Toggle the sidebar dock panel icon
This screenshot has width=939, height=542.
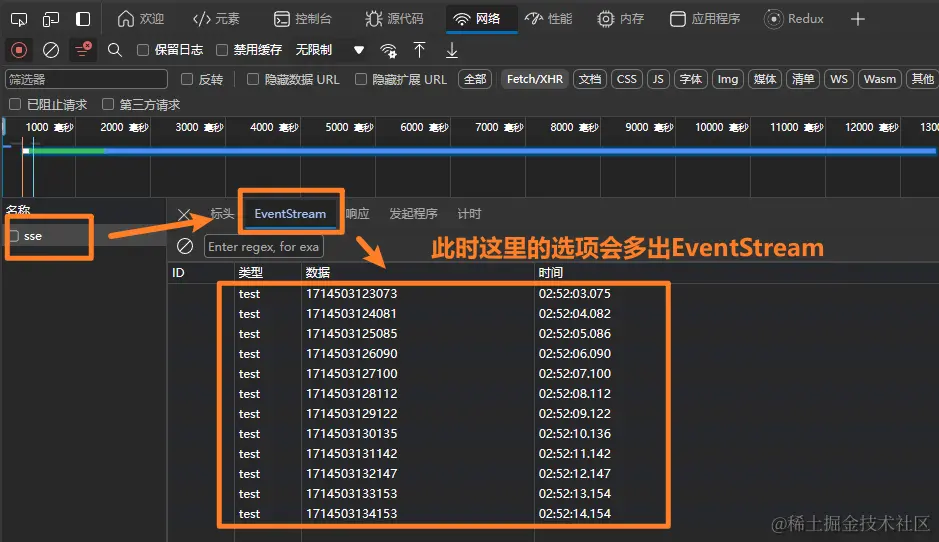point(83,19)
